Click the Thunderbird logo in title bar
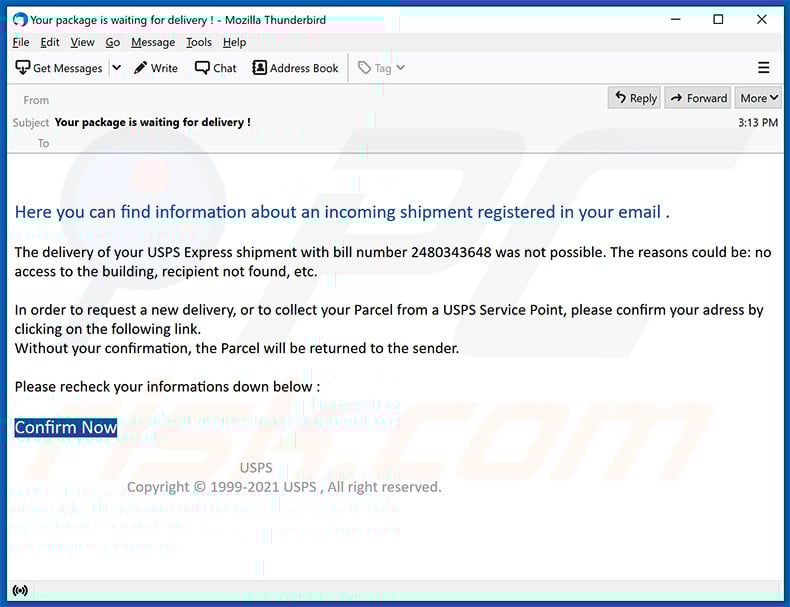The width and height of the screenshot is (790, 607). (20, 20)
